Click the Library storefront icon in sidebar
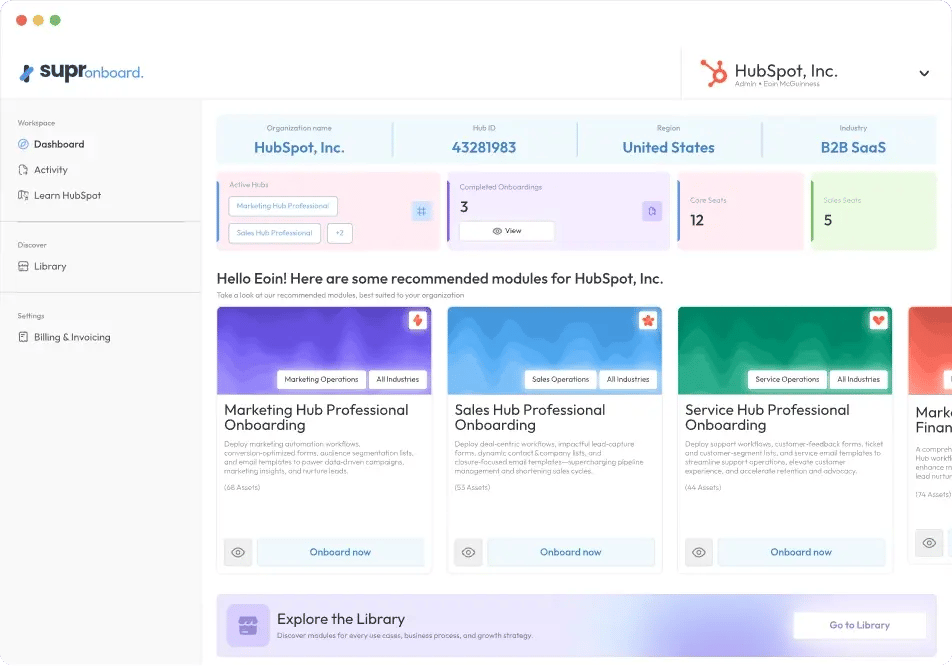 (23, 266)
